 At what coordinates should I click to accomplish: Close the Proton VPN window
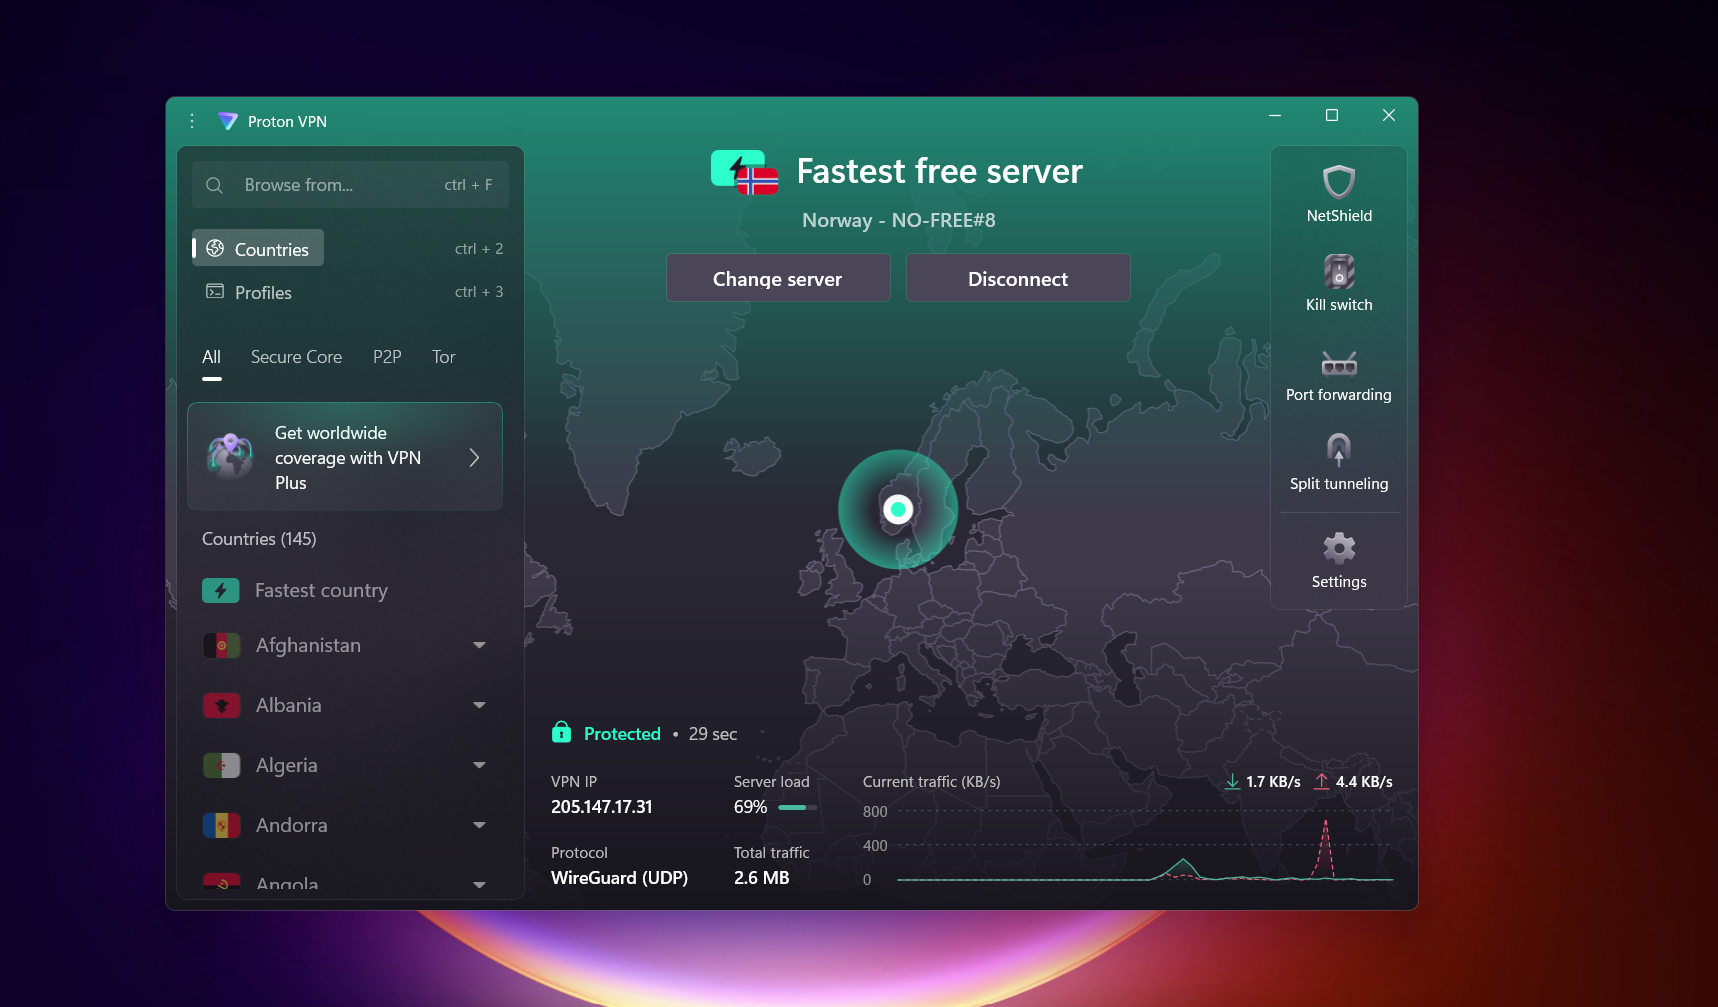click(x=1389, y=115)
